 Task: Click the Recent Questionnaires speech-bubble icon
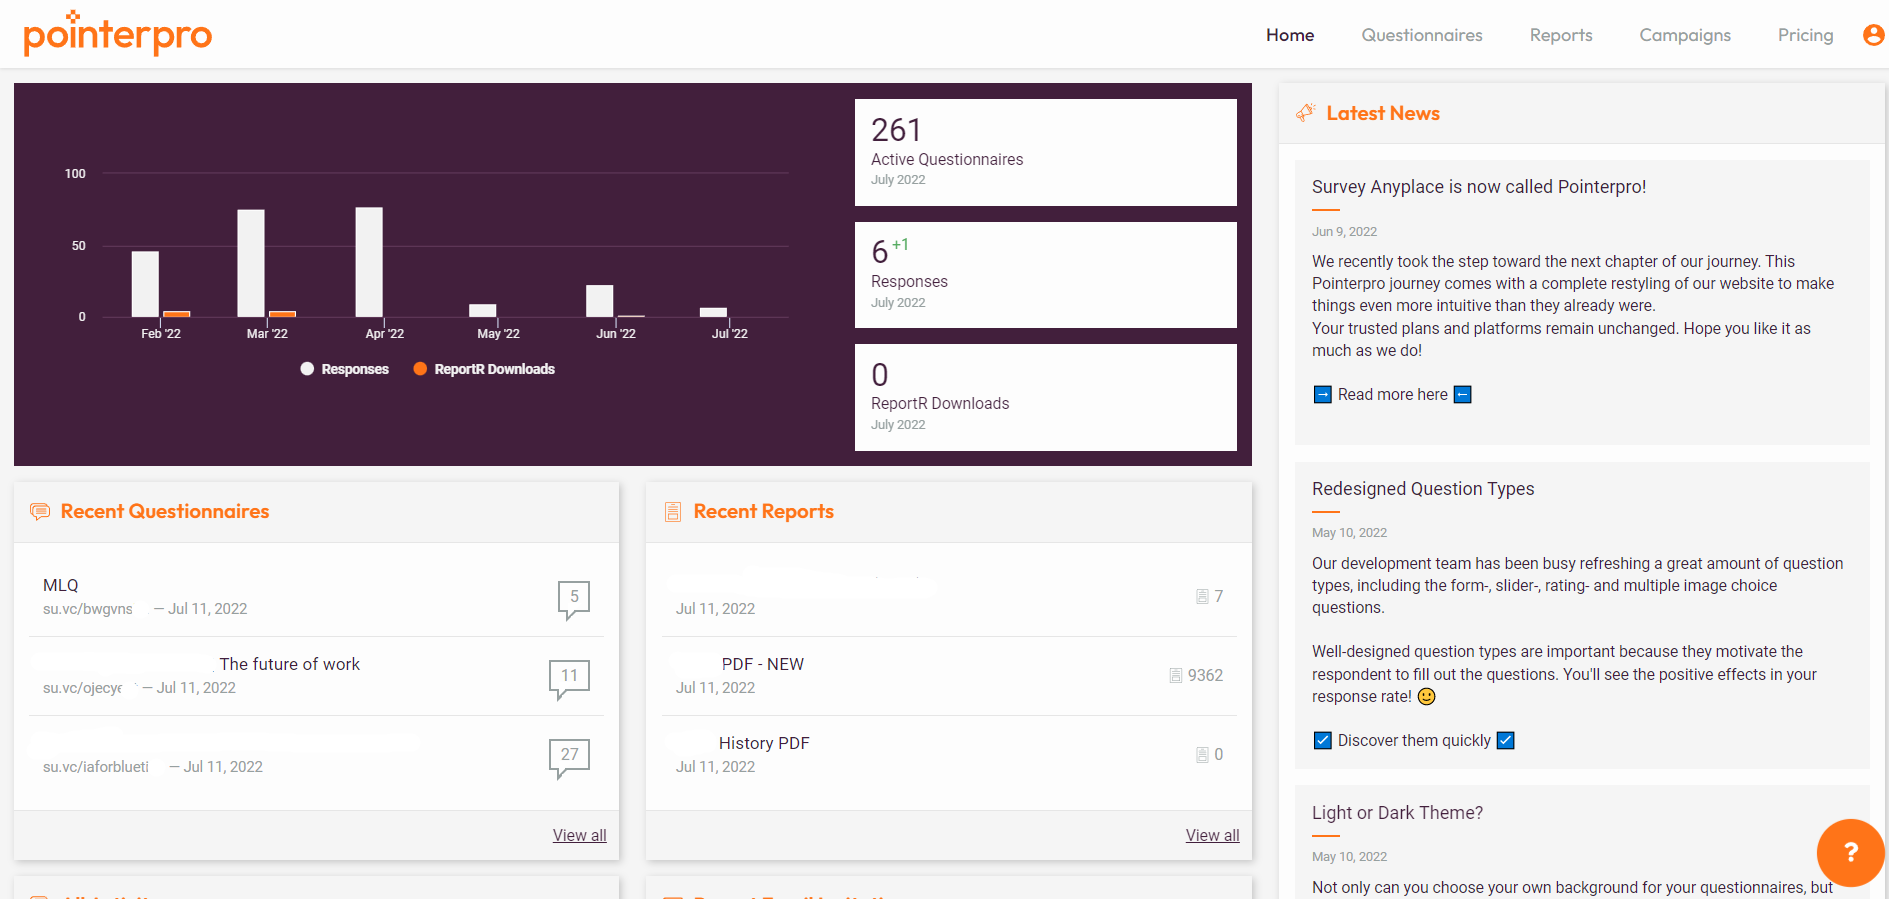pyautogui.click(x=40, y=511)
